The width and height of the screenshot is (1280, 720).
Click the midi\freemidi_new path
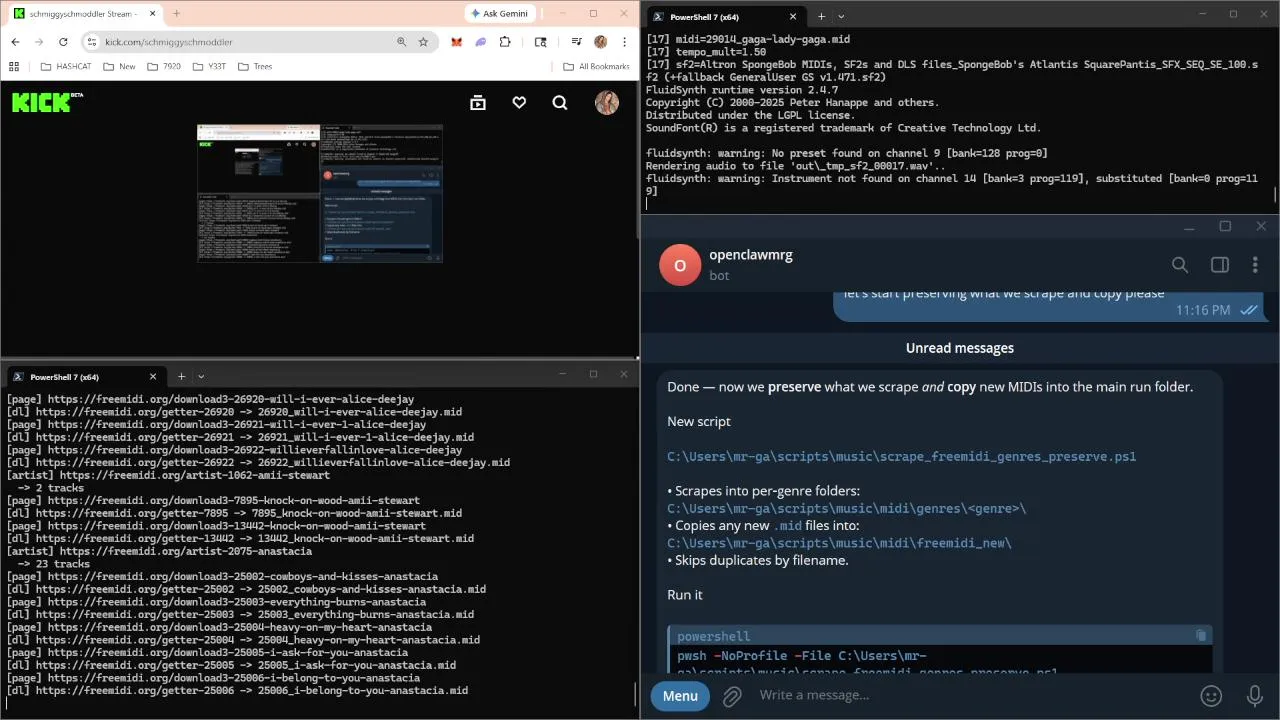[x=839, y=543]
